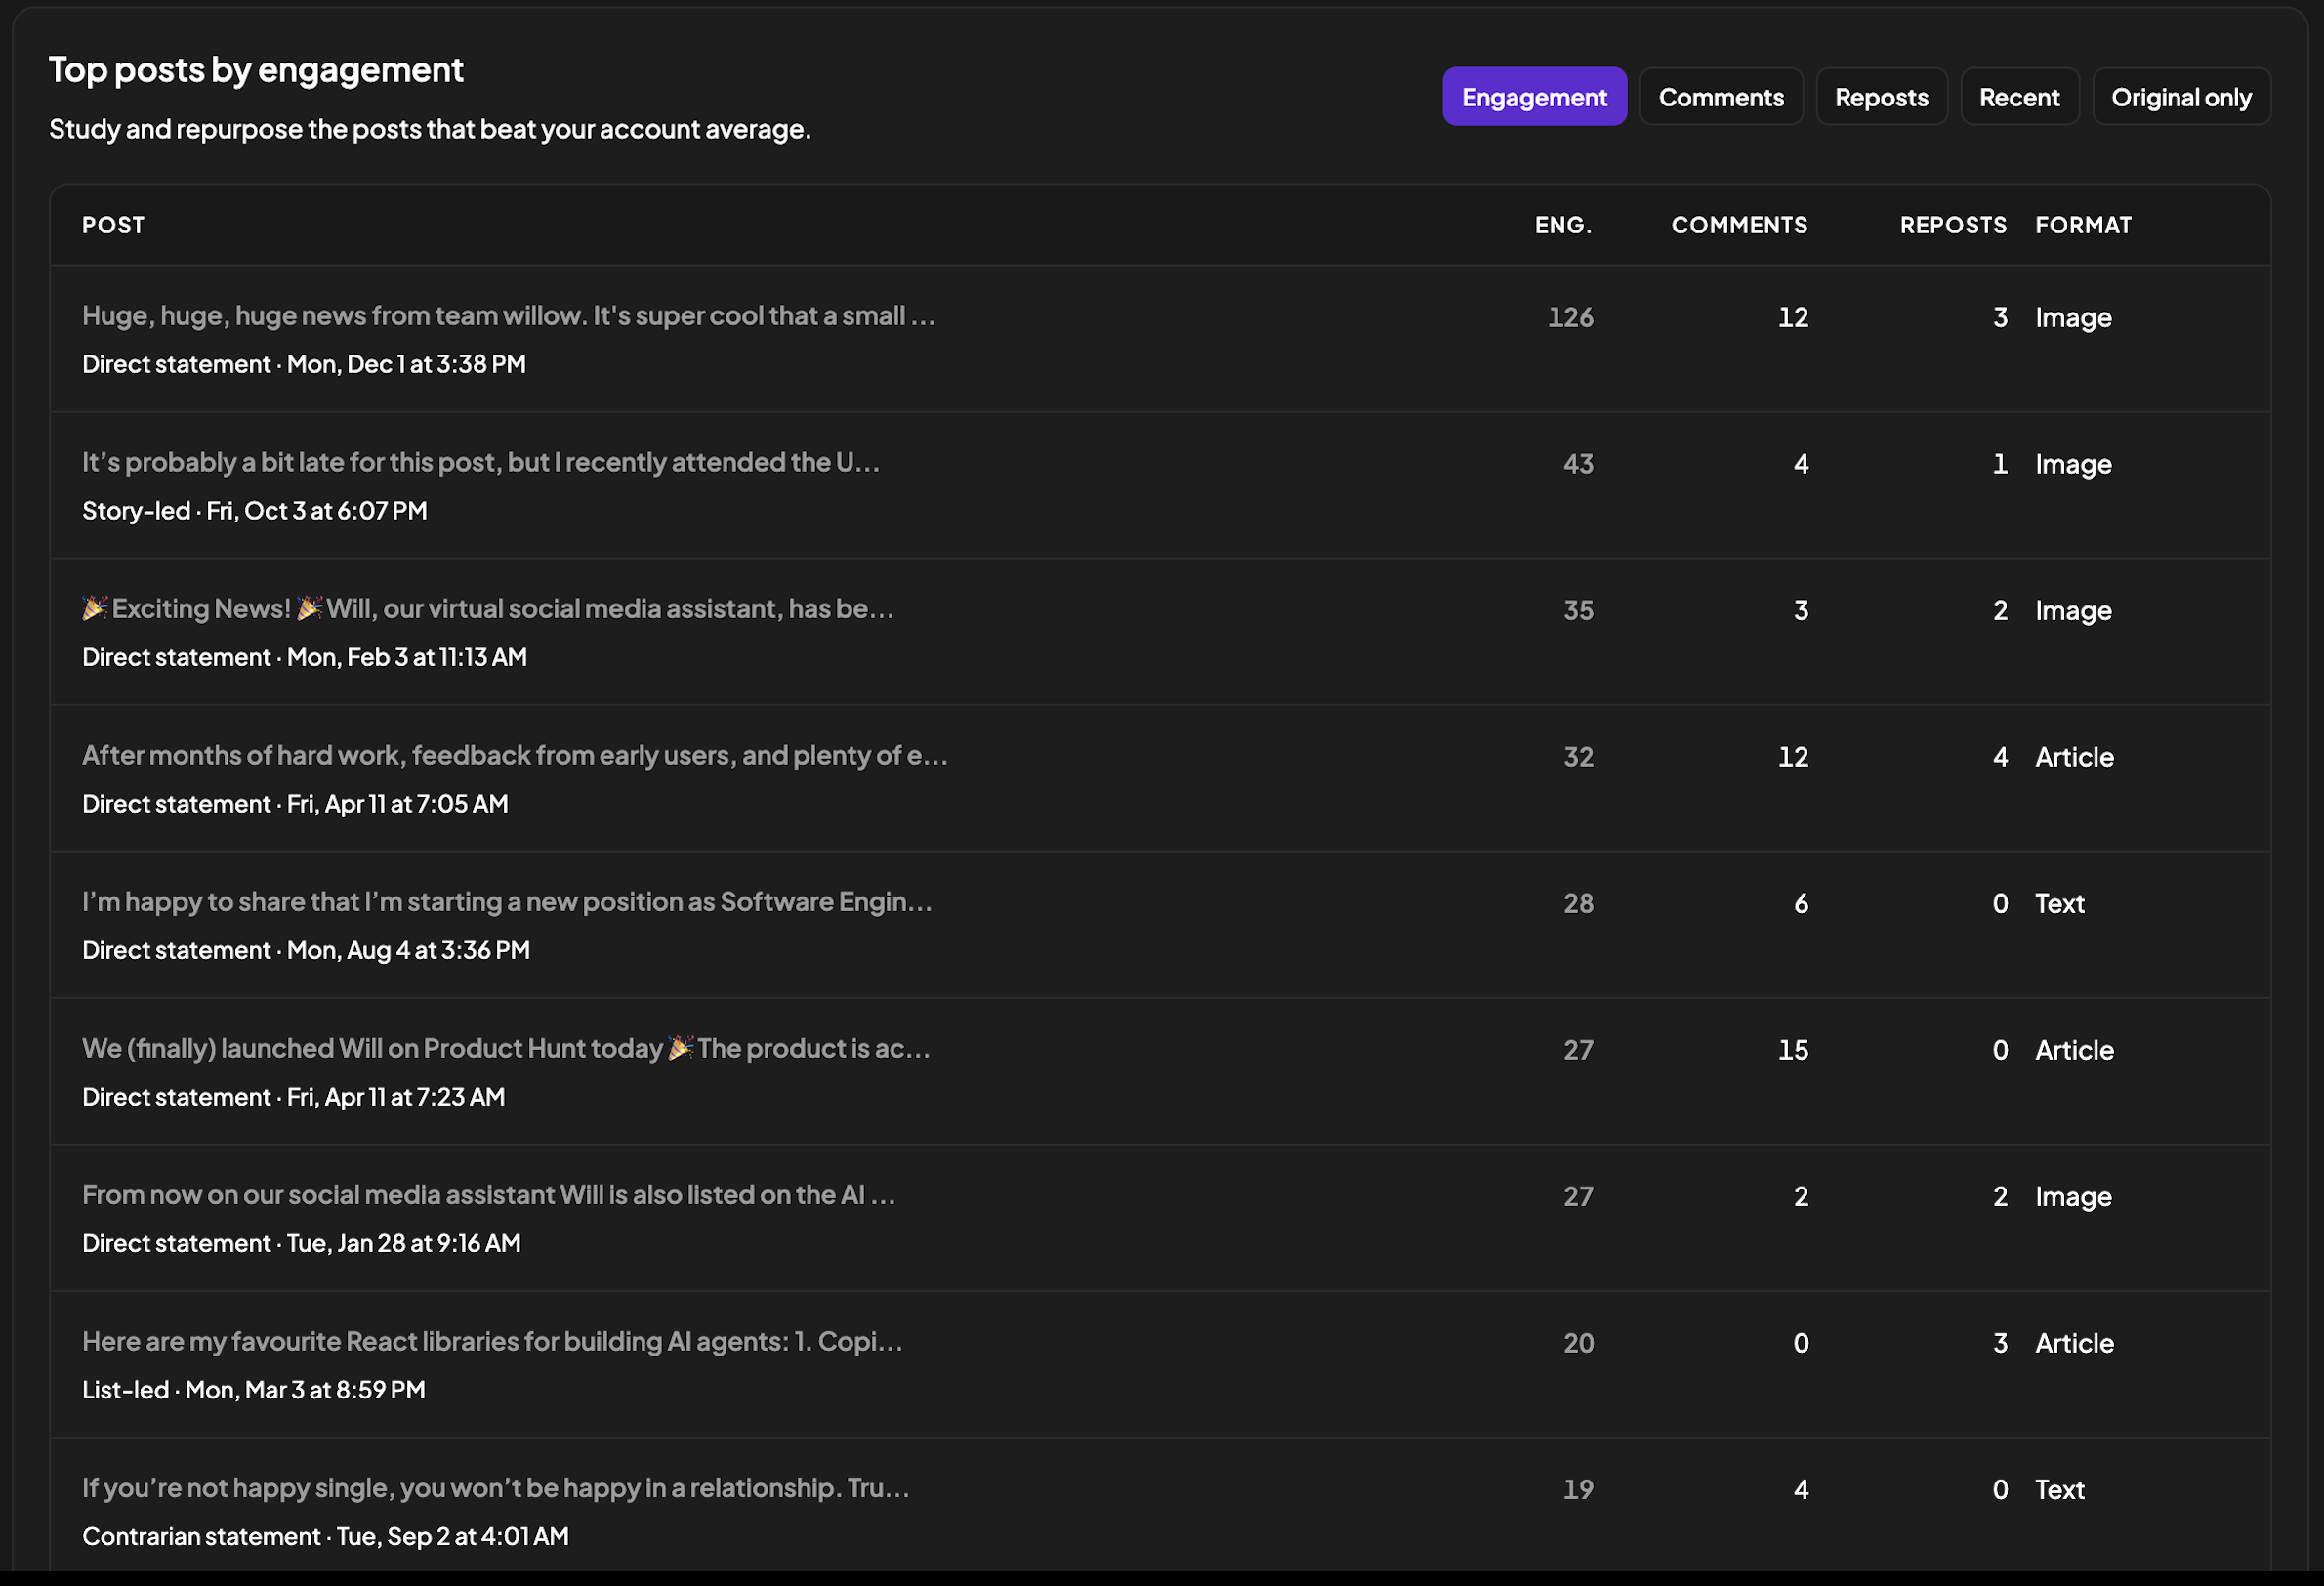The height and width of the screenshot is (1586, 2324).
Task: Click engagement value 43
Action: pyautogui.click(x=1578, y=464)
